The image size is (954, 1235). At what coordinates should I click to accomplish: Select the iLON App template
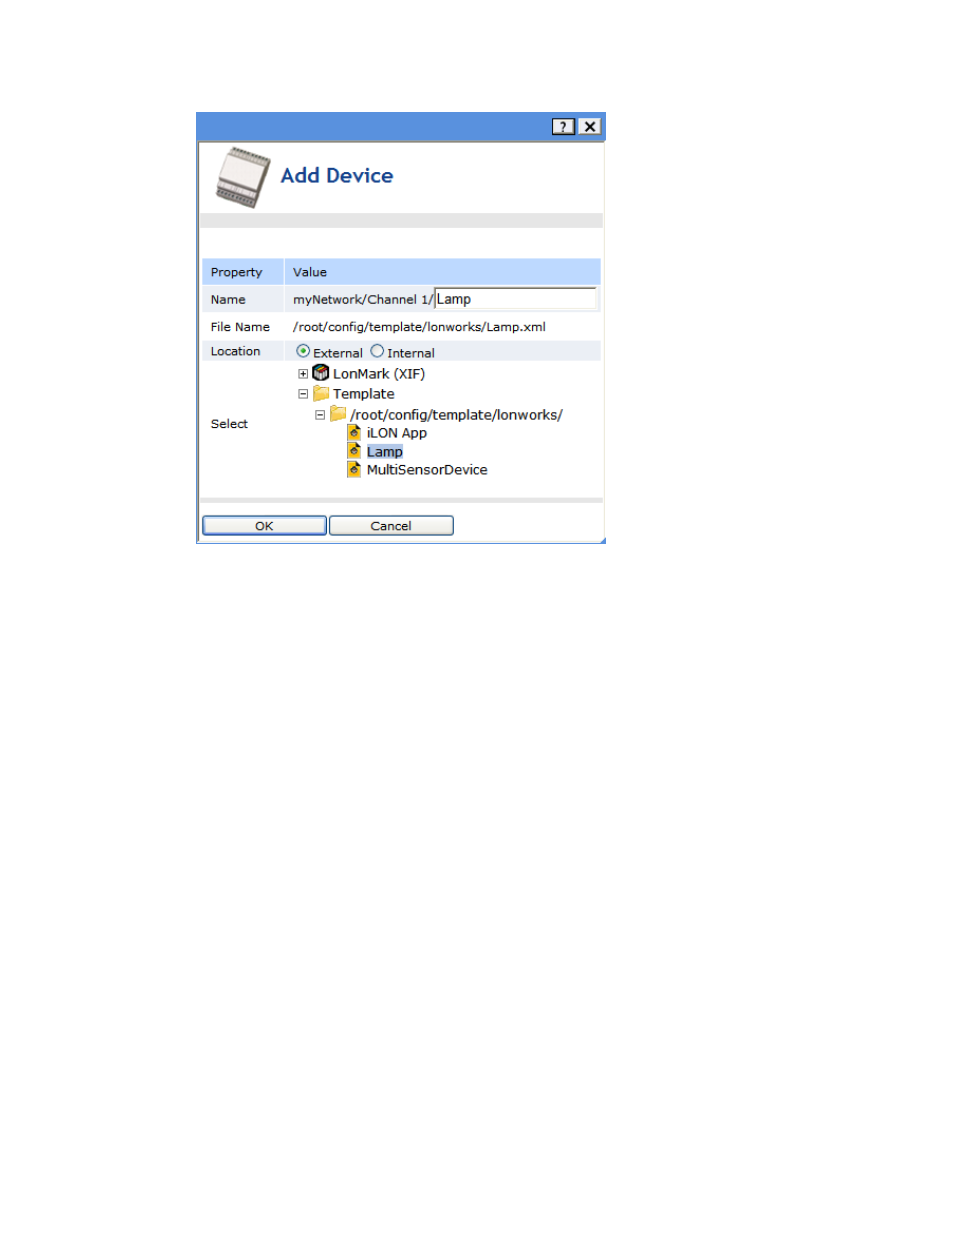pos(397,433)
